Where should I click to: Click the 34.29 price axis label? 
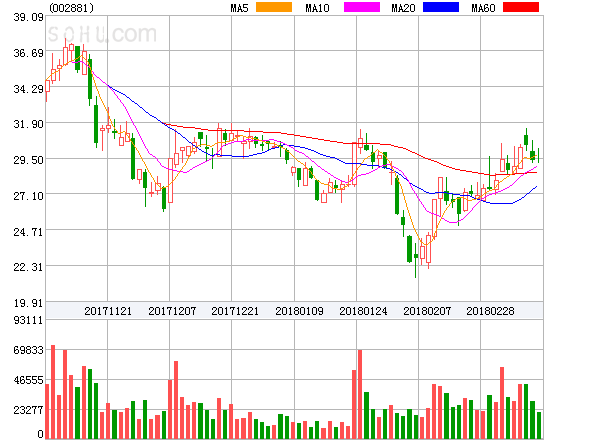pyautogui.click(x=28, y=89)
